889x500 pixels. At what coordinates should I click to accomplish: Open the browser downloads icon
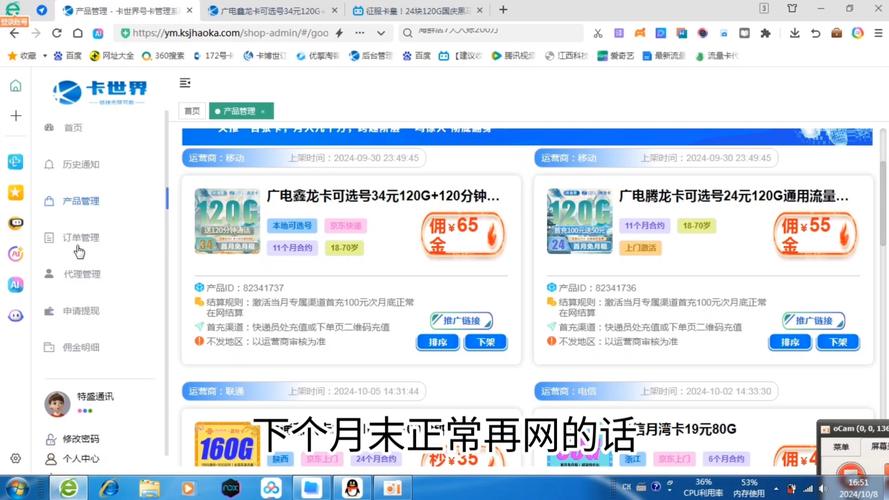coord(794,33)
